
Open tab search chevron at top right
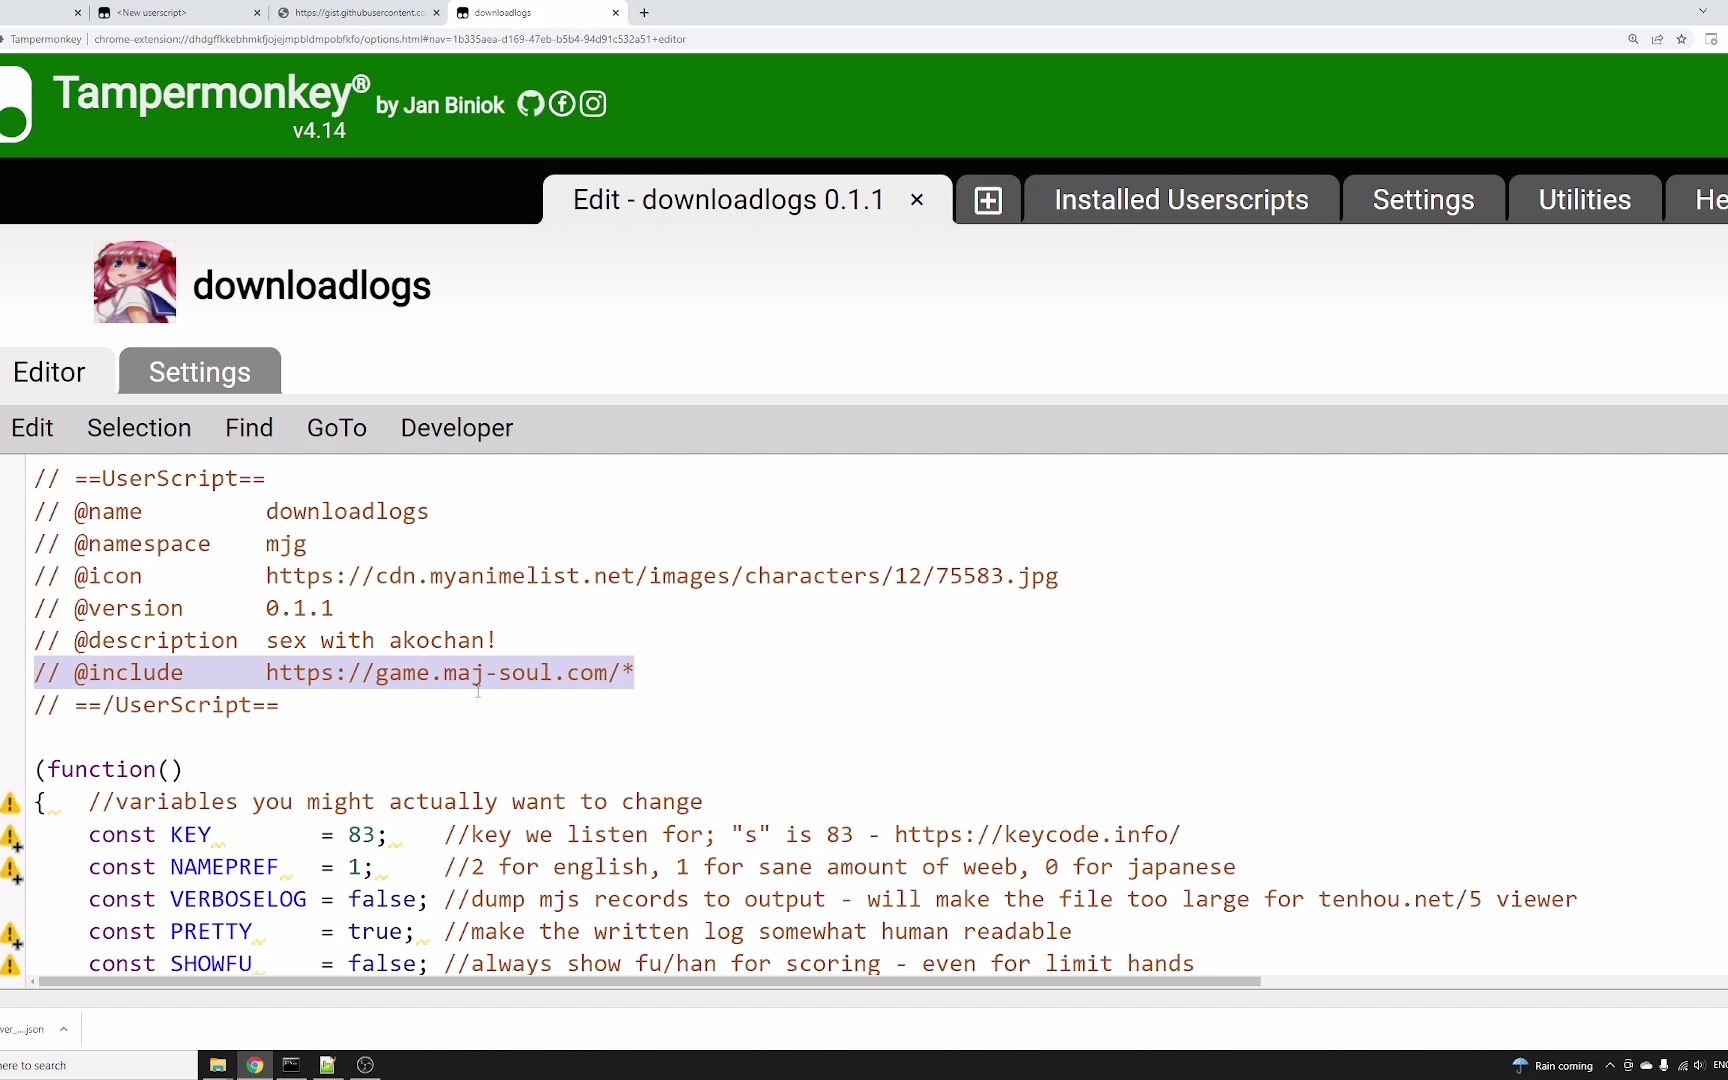[1703, 11]
